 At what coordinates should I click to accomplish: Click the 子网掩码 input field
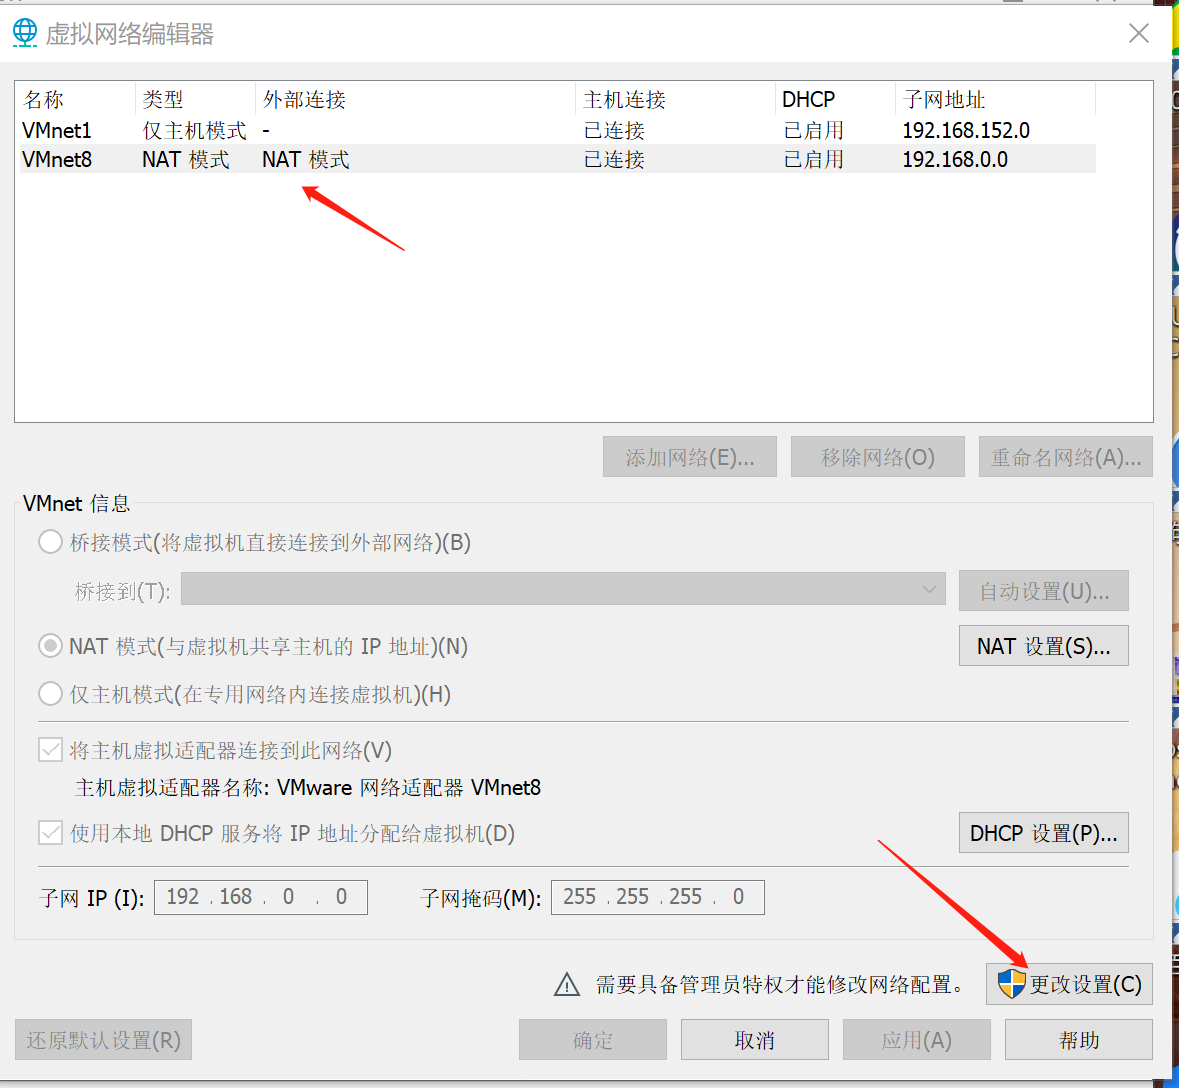coord(658,897)
